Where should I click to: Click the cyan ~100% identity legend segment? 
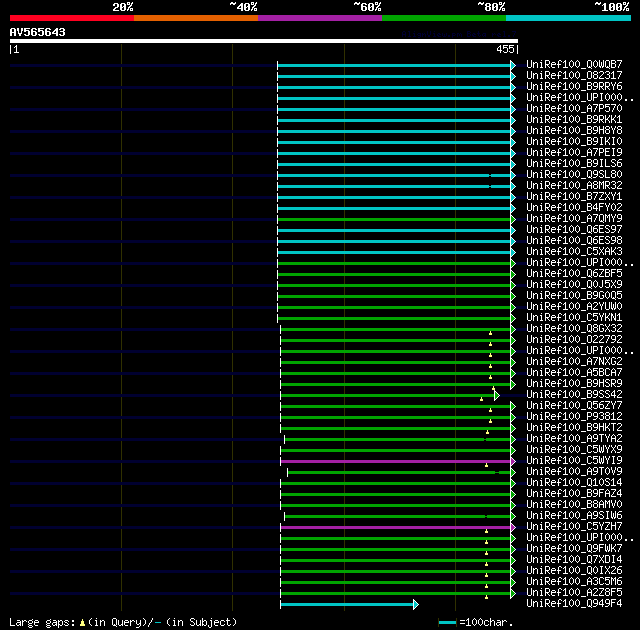click(569, 18)
